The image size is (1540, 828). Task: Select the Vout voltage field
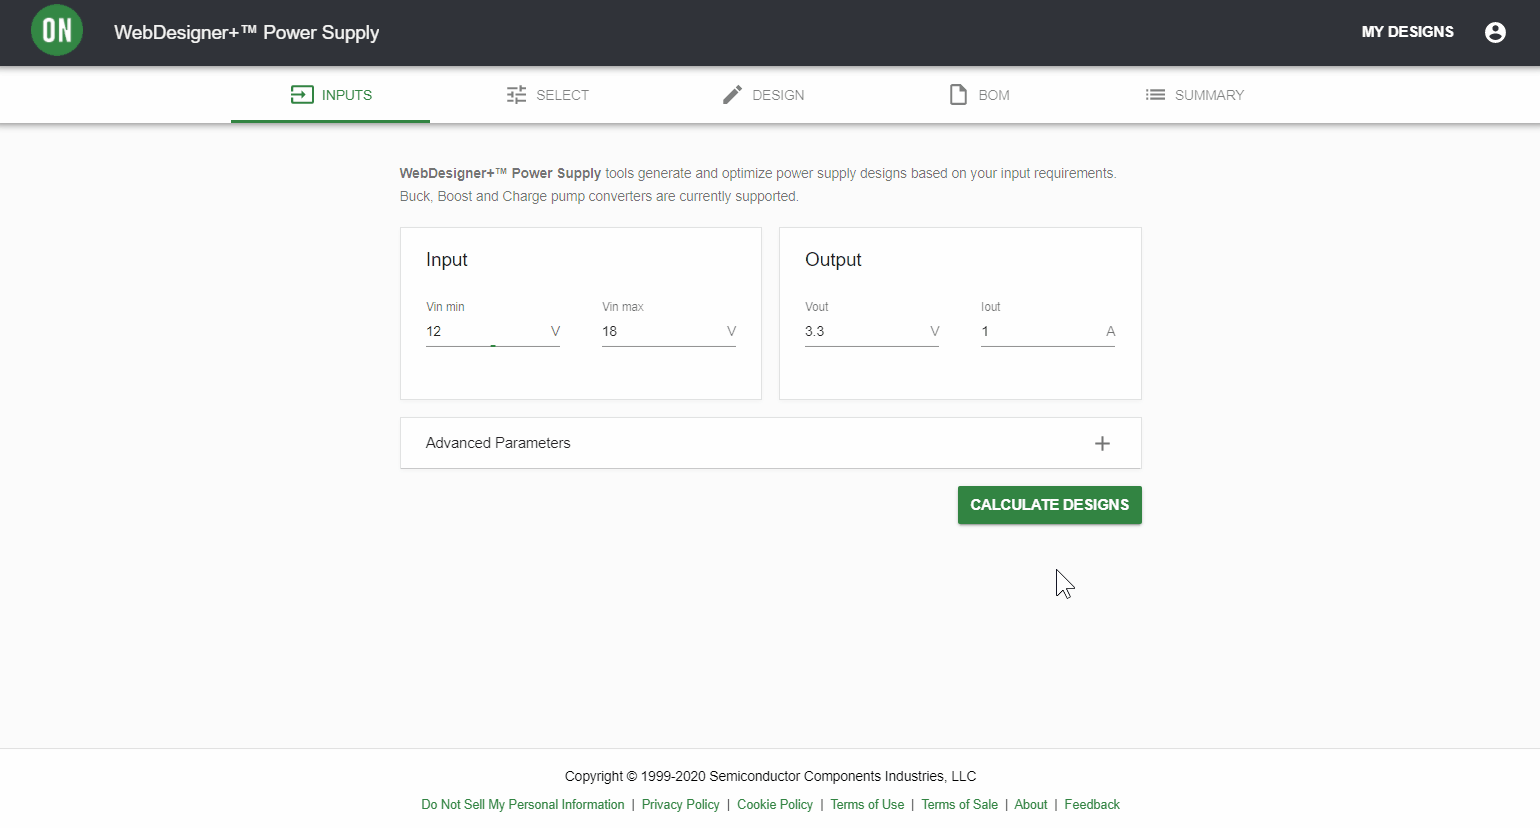[x=864, y=331]
